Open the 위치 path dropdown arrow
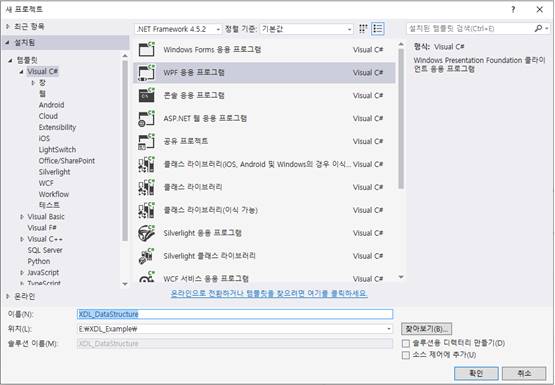The height and width of the screenshot is (385, 555). click(389, 329)
